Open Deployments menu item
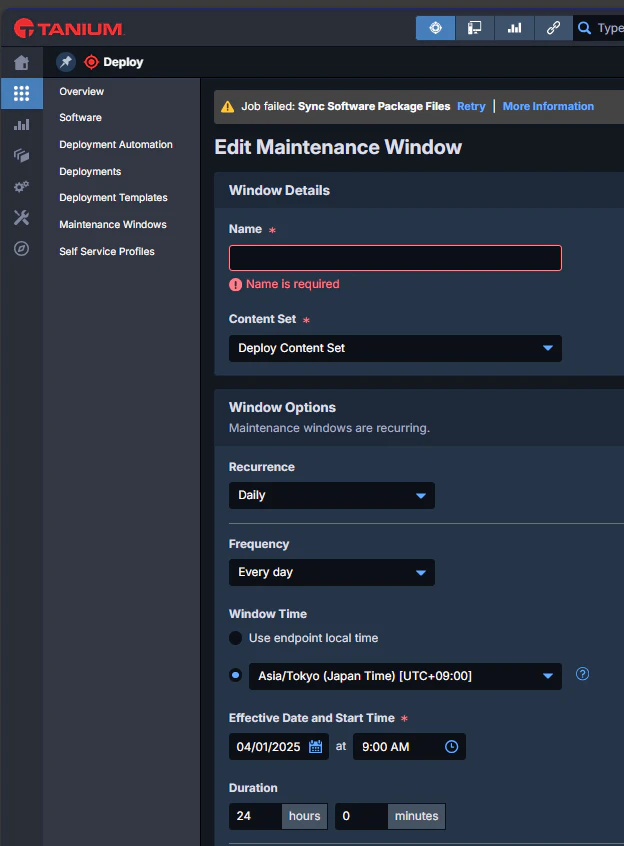This screenshot has width=624, height=846. 90,172
